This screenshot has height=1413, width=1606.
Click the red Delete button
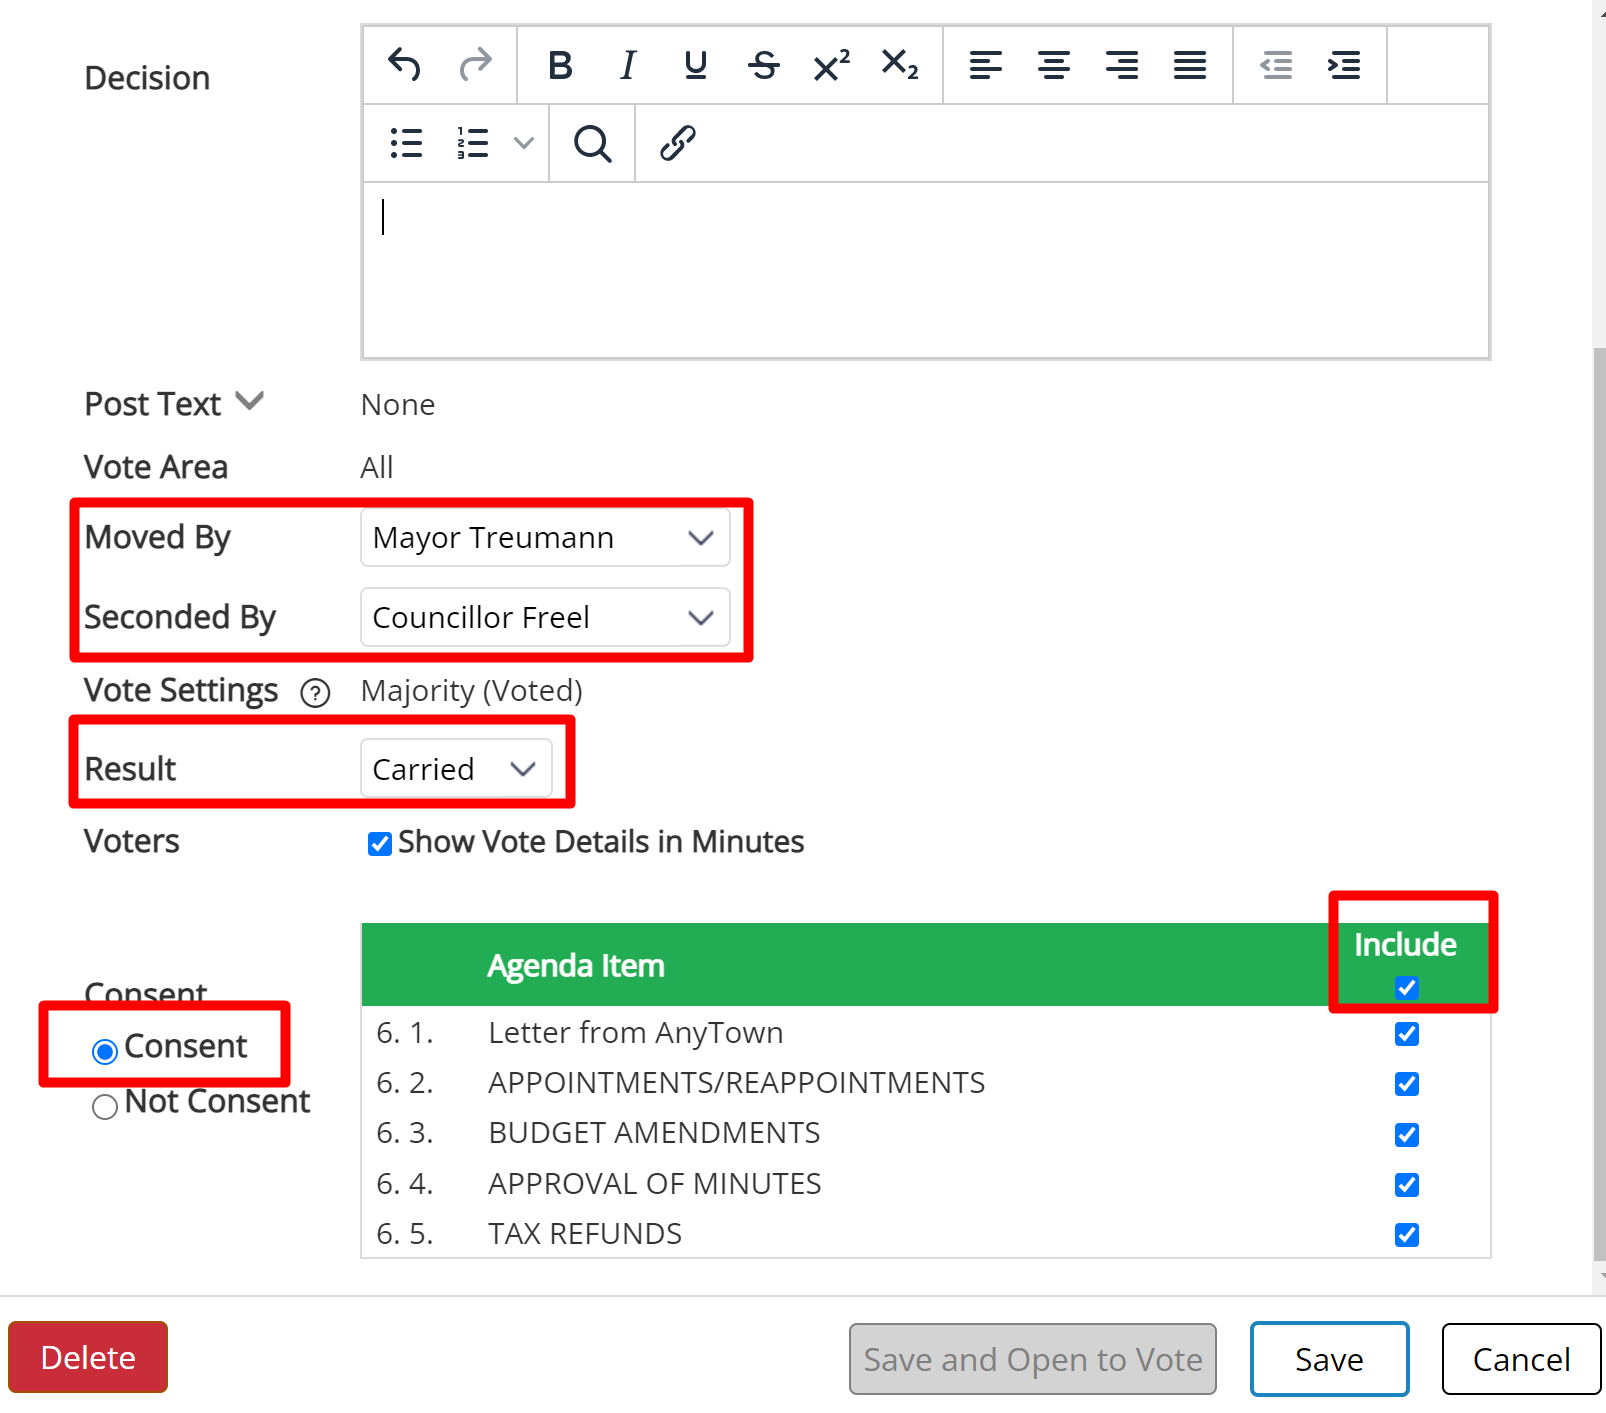tap(88, 1357)
